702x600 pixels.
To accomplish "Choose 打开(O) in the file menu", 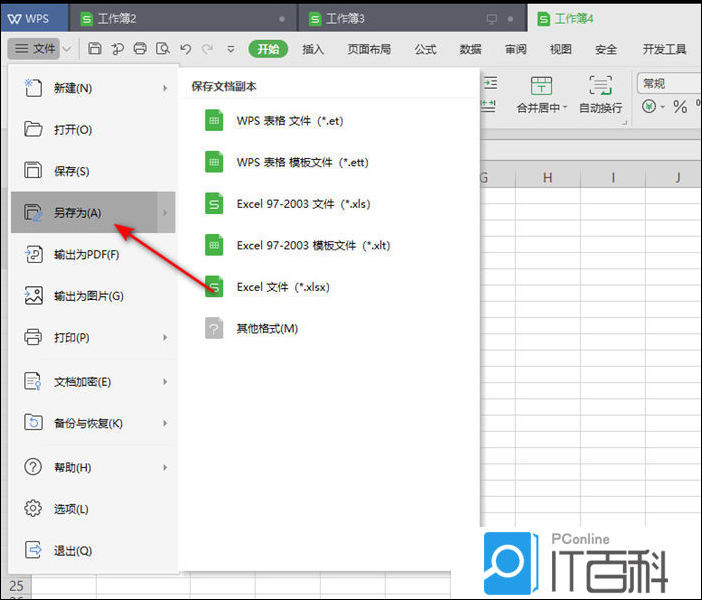I will 93,129.
